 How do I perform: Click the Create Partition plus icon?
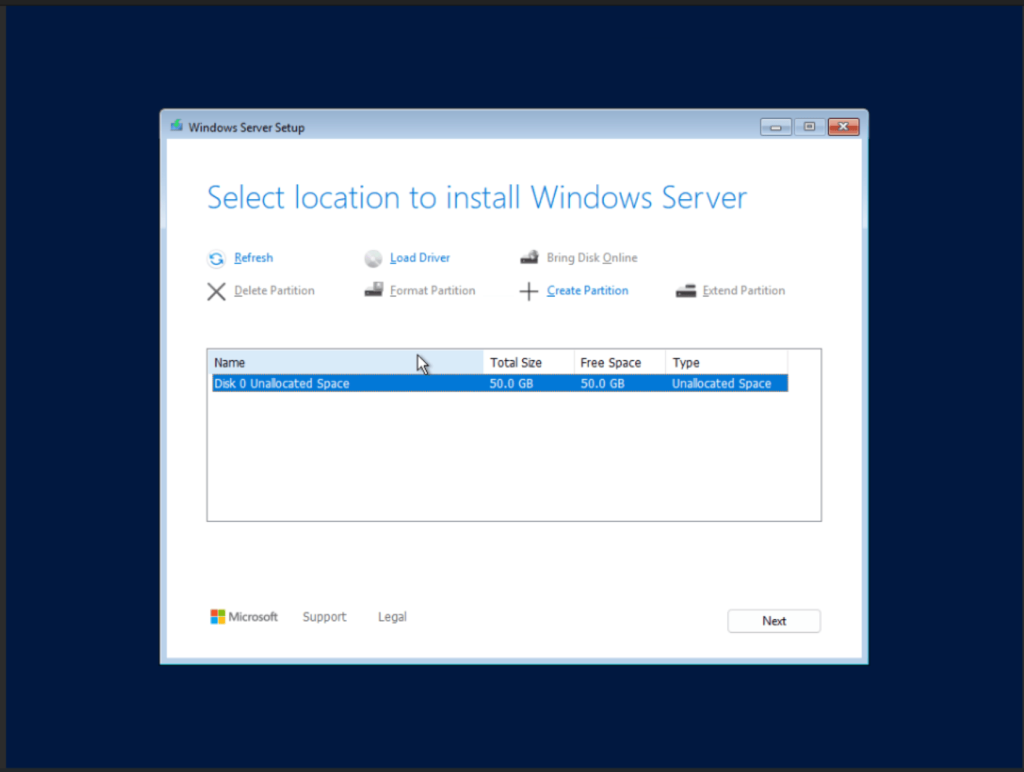click(x=529, y=291)
